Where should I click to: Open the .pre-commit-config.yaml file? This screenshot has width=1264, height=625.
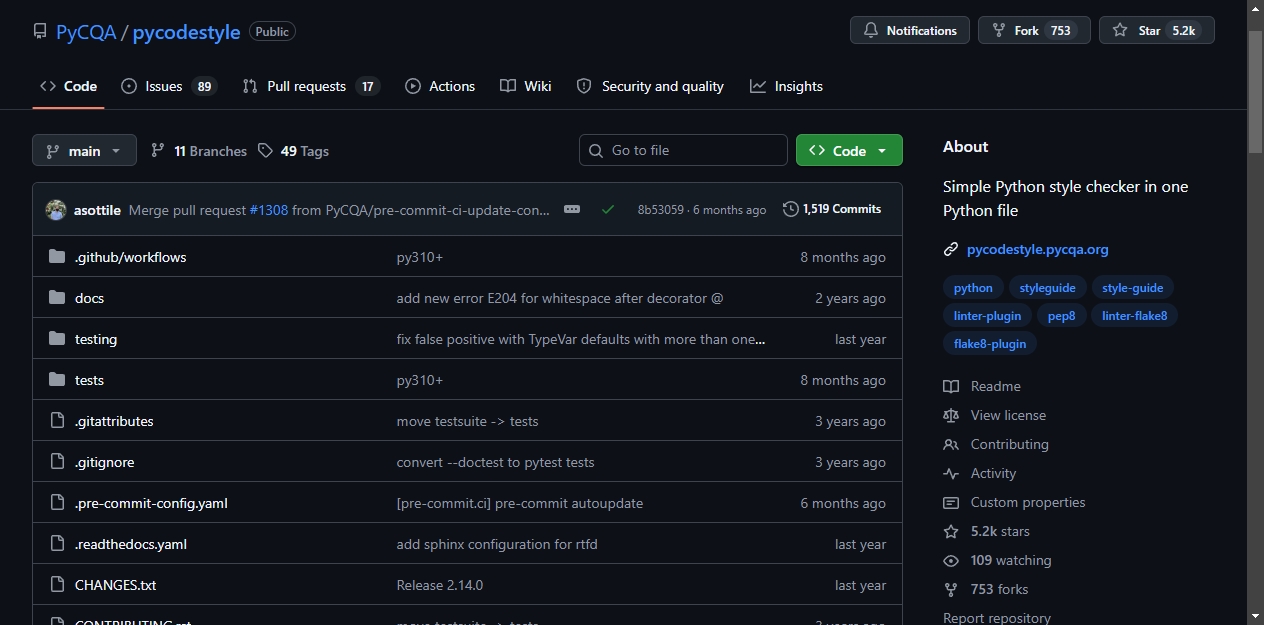(x=151, y=503)
